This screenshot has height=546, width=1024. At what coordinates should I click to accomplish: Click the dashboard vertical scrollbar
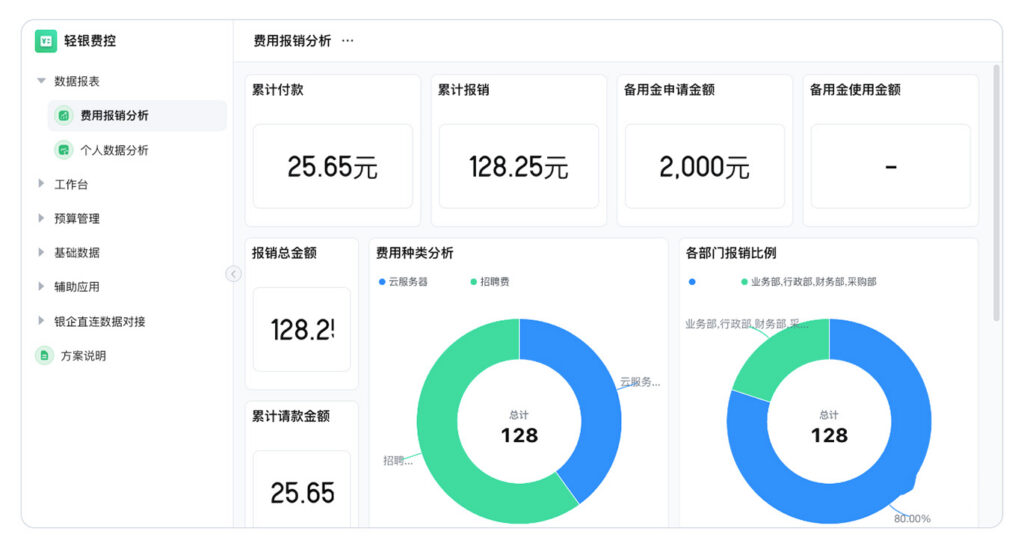tap(996, 190)
